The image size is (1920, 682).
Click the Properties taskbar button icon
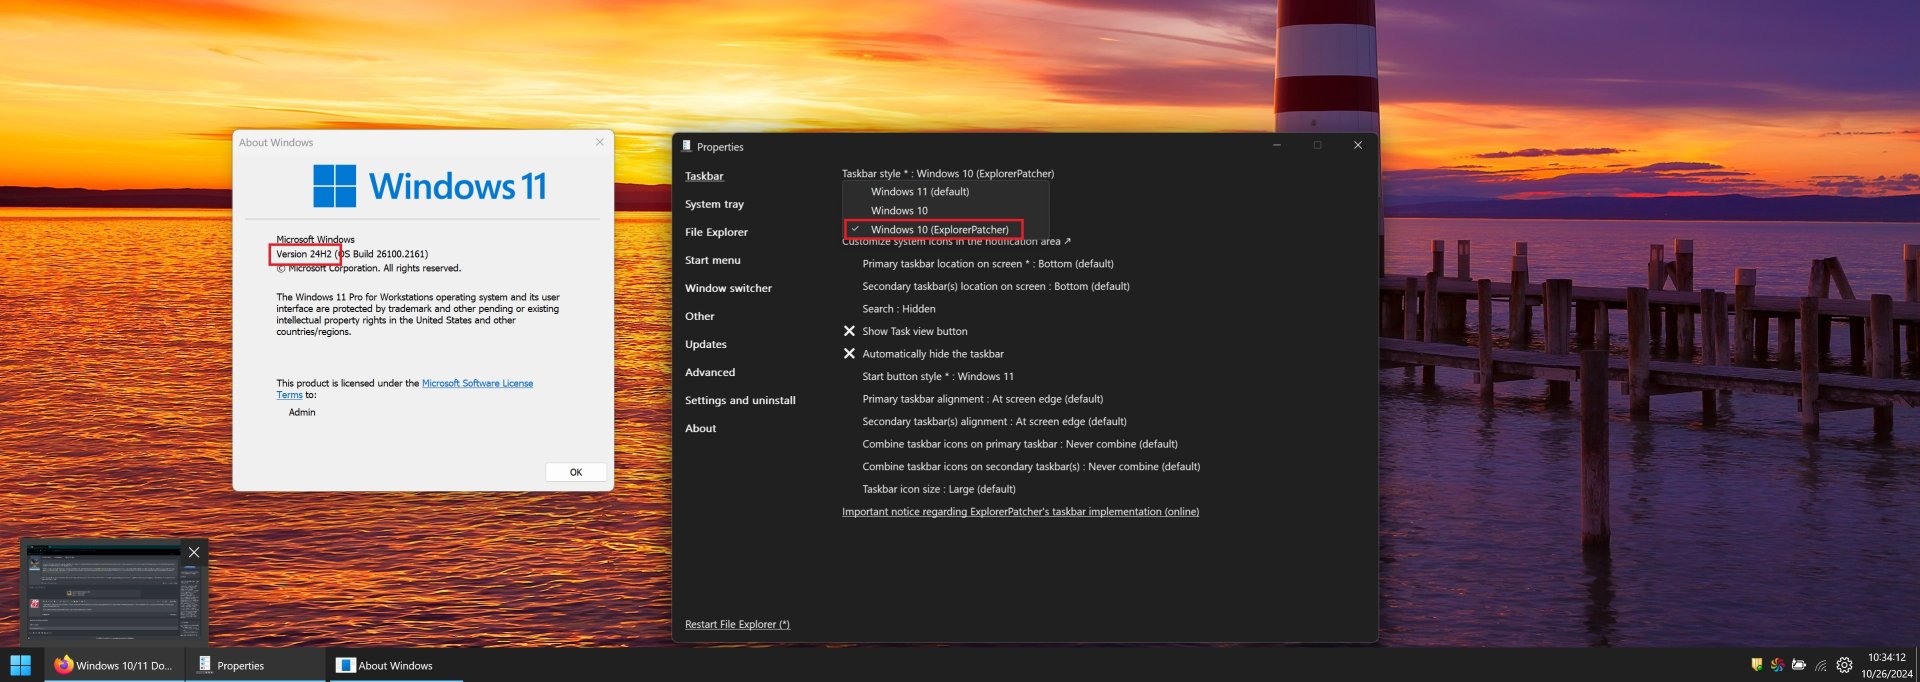point(205,665)
